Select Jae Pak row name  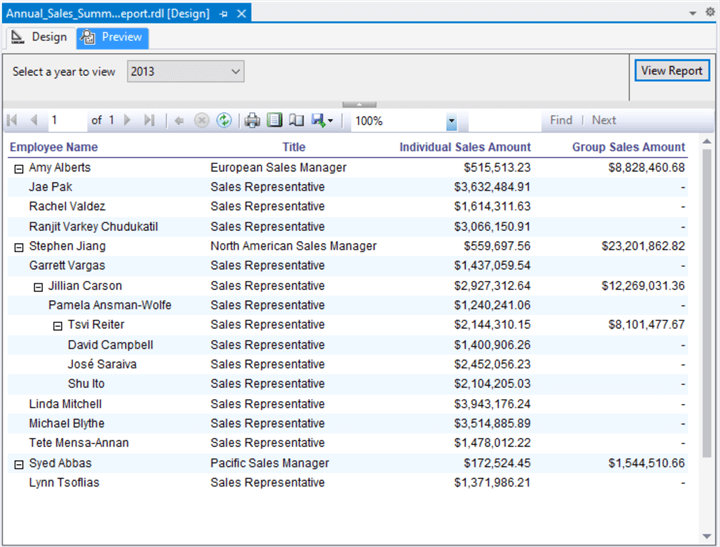(51, 187)
